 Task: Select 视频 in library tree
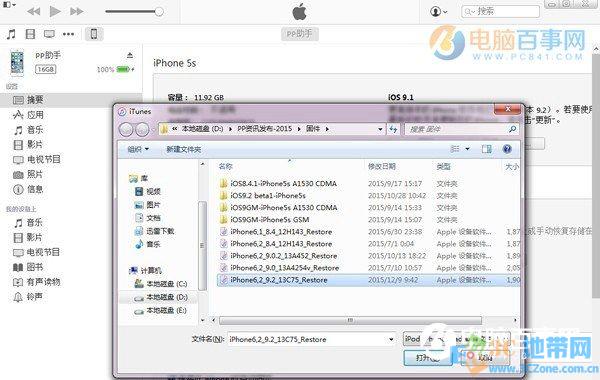pyautogui.click(x=148, y=191)
